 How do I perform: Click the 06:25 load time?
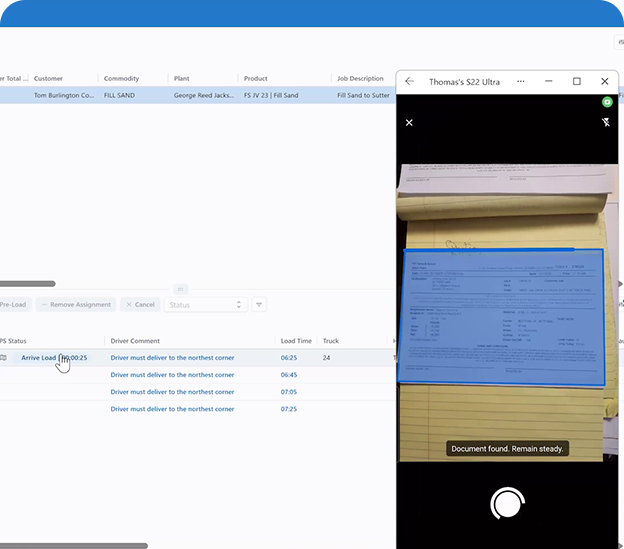pos(289,358)
